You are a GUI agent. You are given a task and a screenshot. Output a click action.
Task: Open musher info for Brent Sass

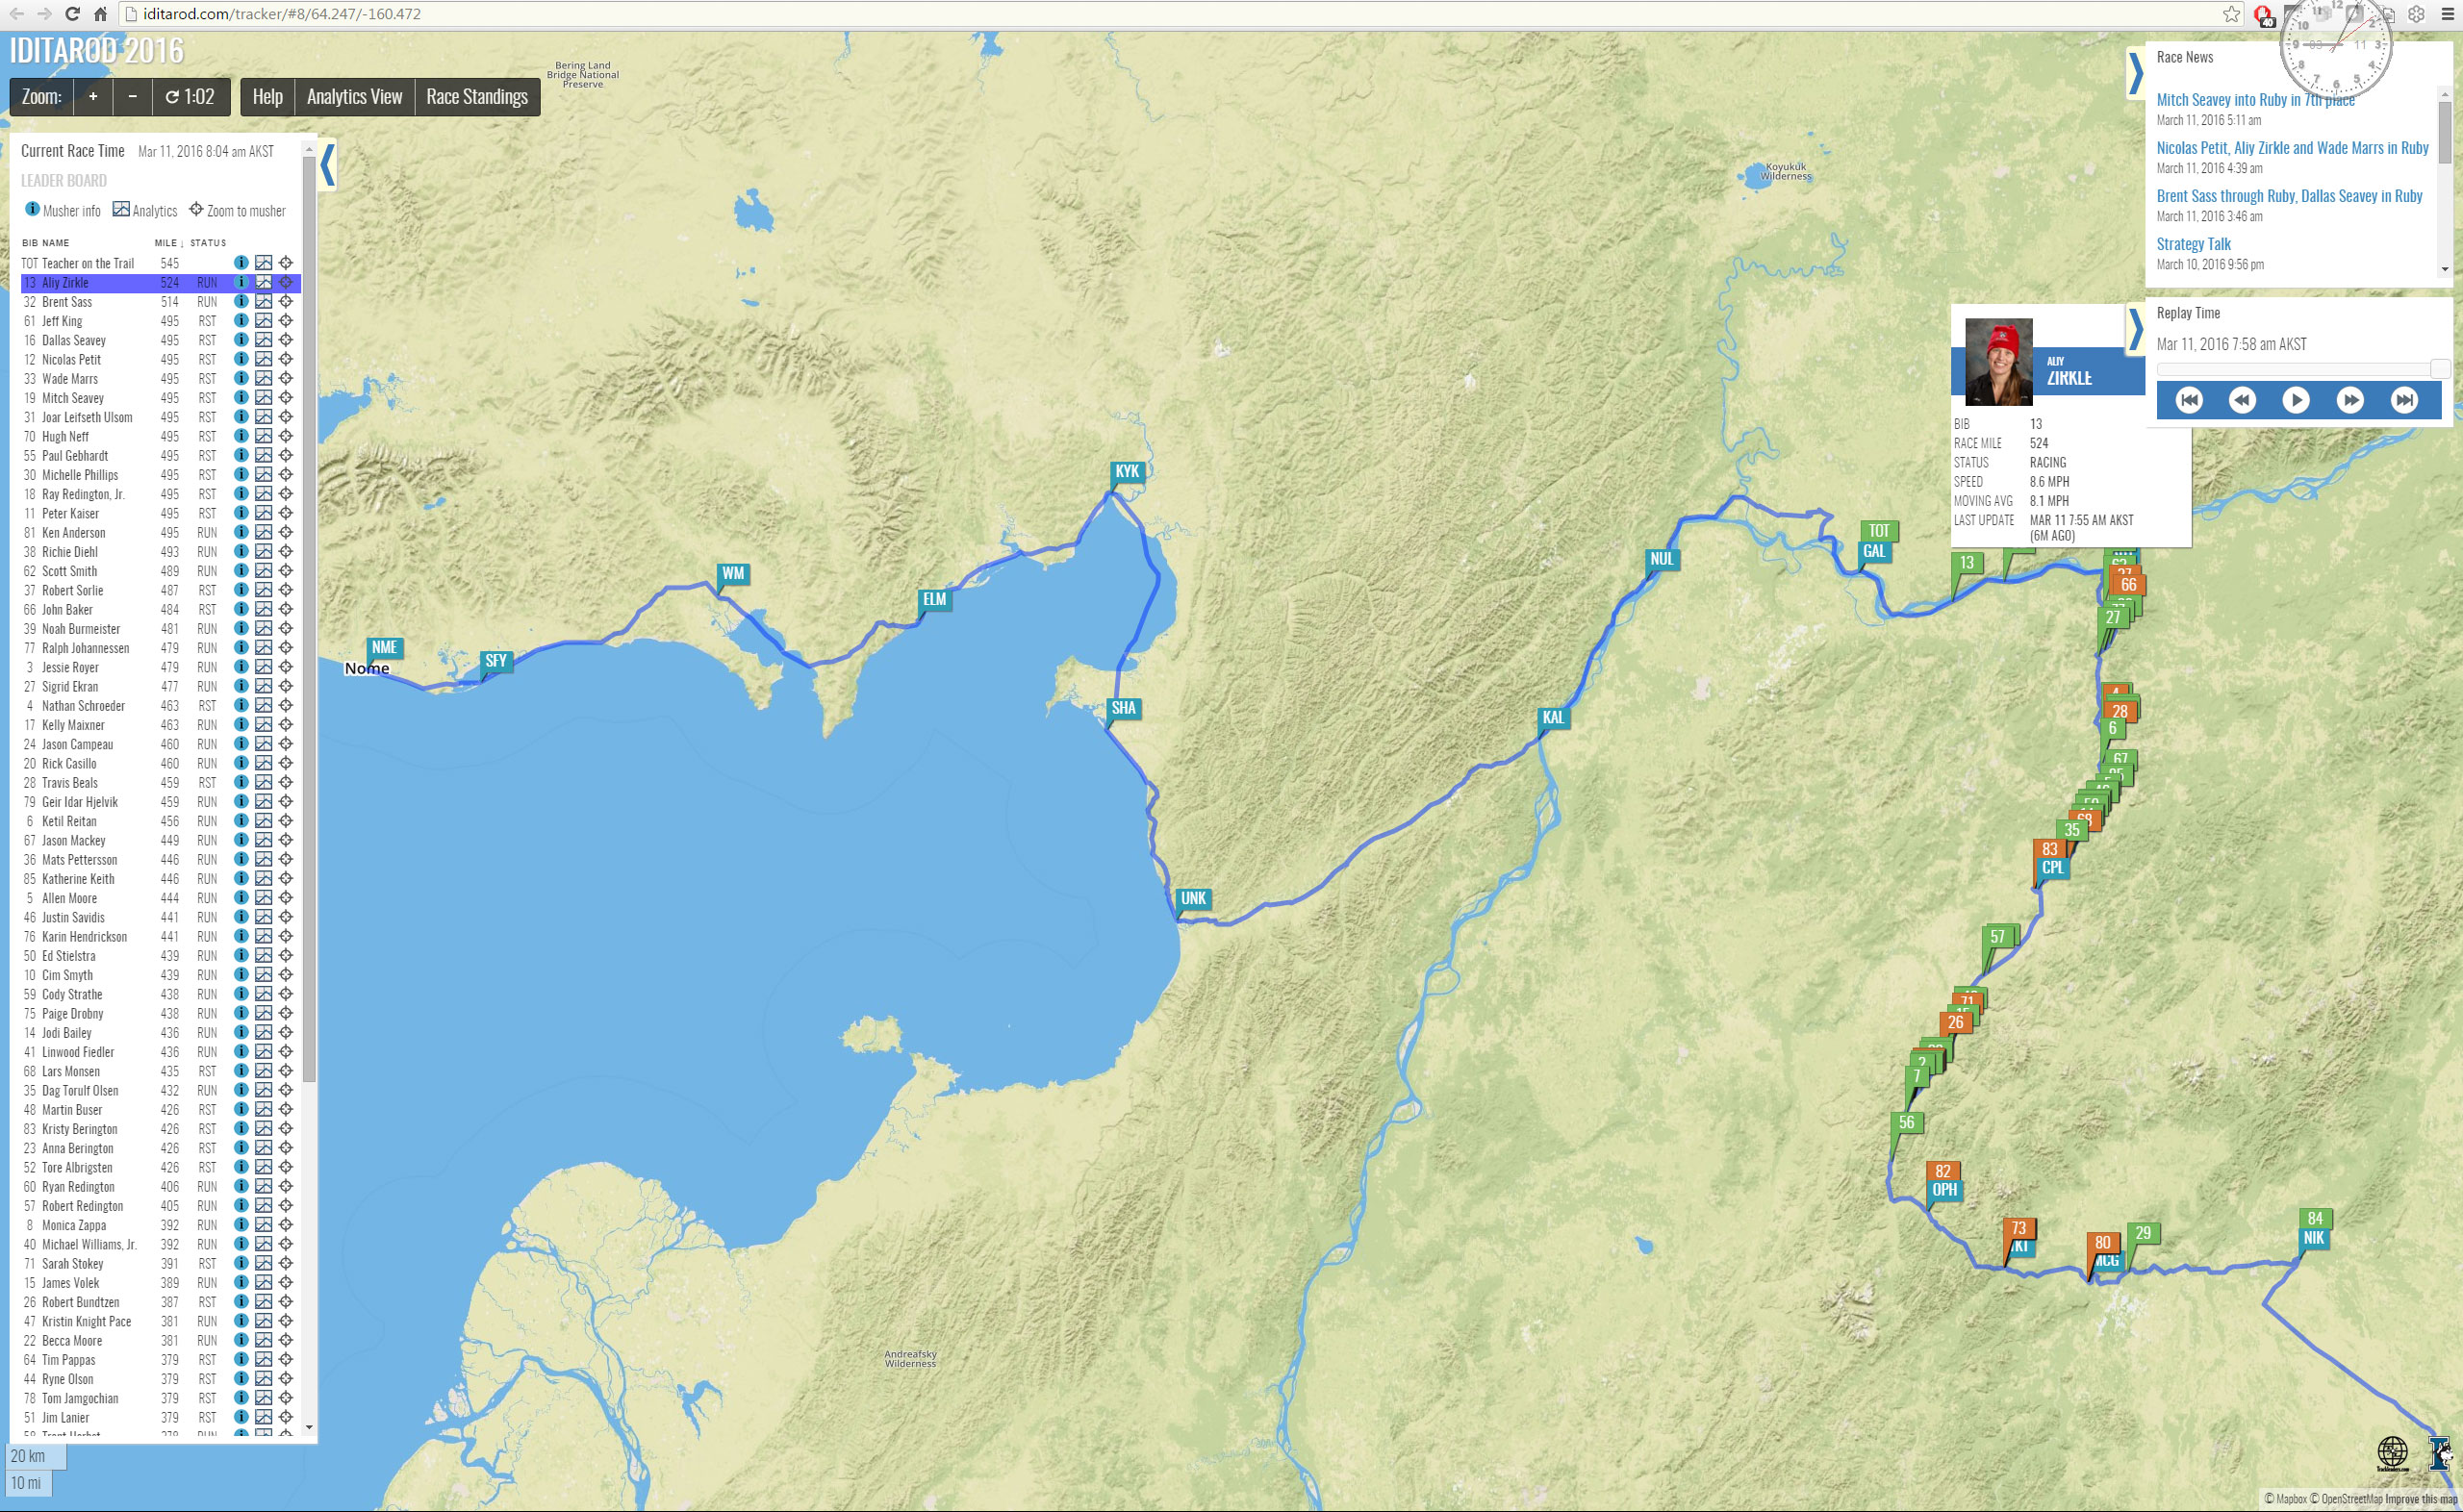tap(241, 301)
